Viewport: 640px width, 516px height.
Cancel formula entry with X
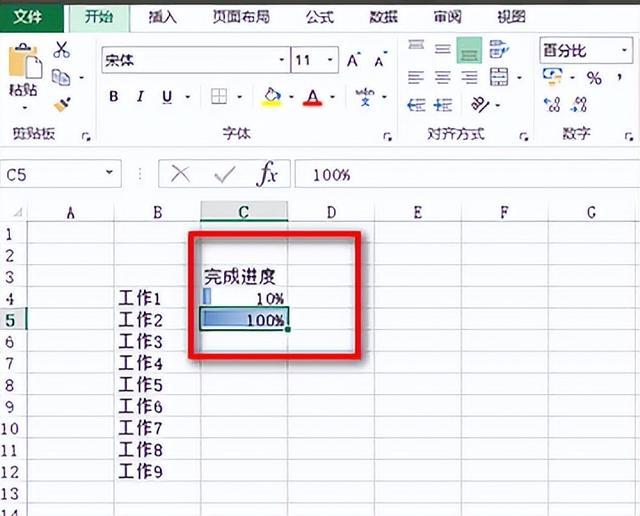point(180,174)
